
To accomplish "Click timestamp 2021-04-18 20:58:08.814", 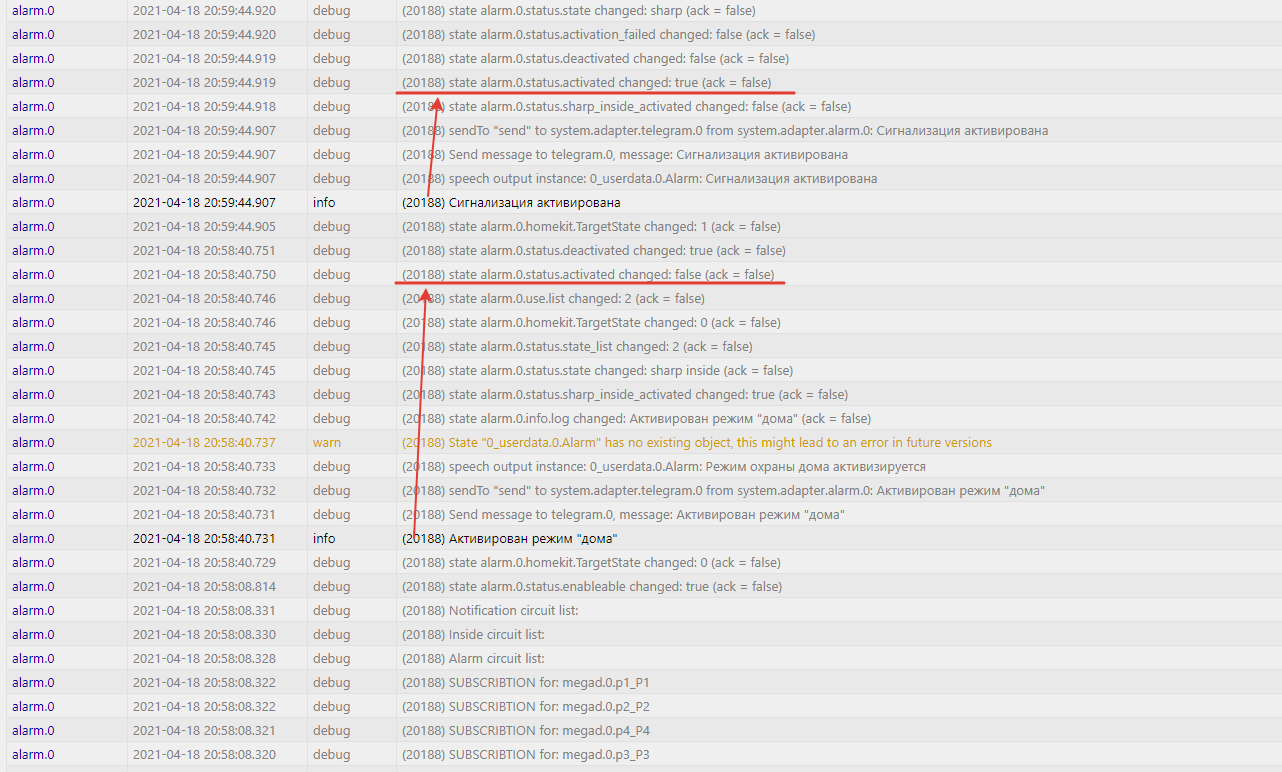I will pos(204,586).
